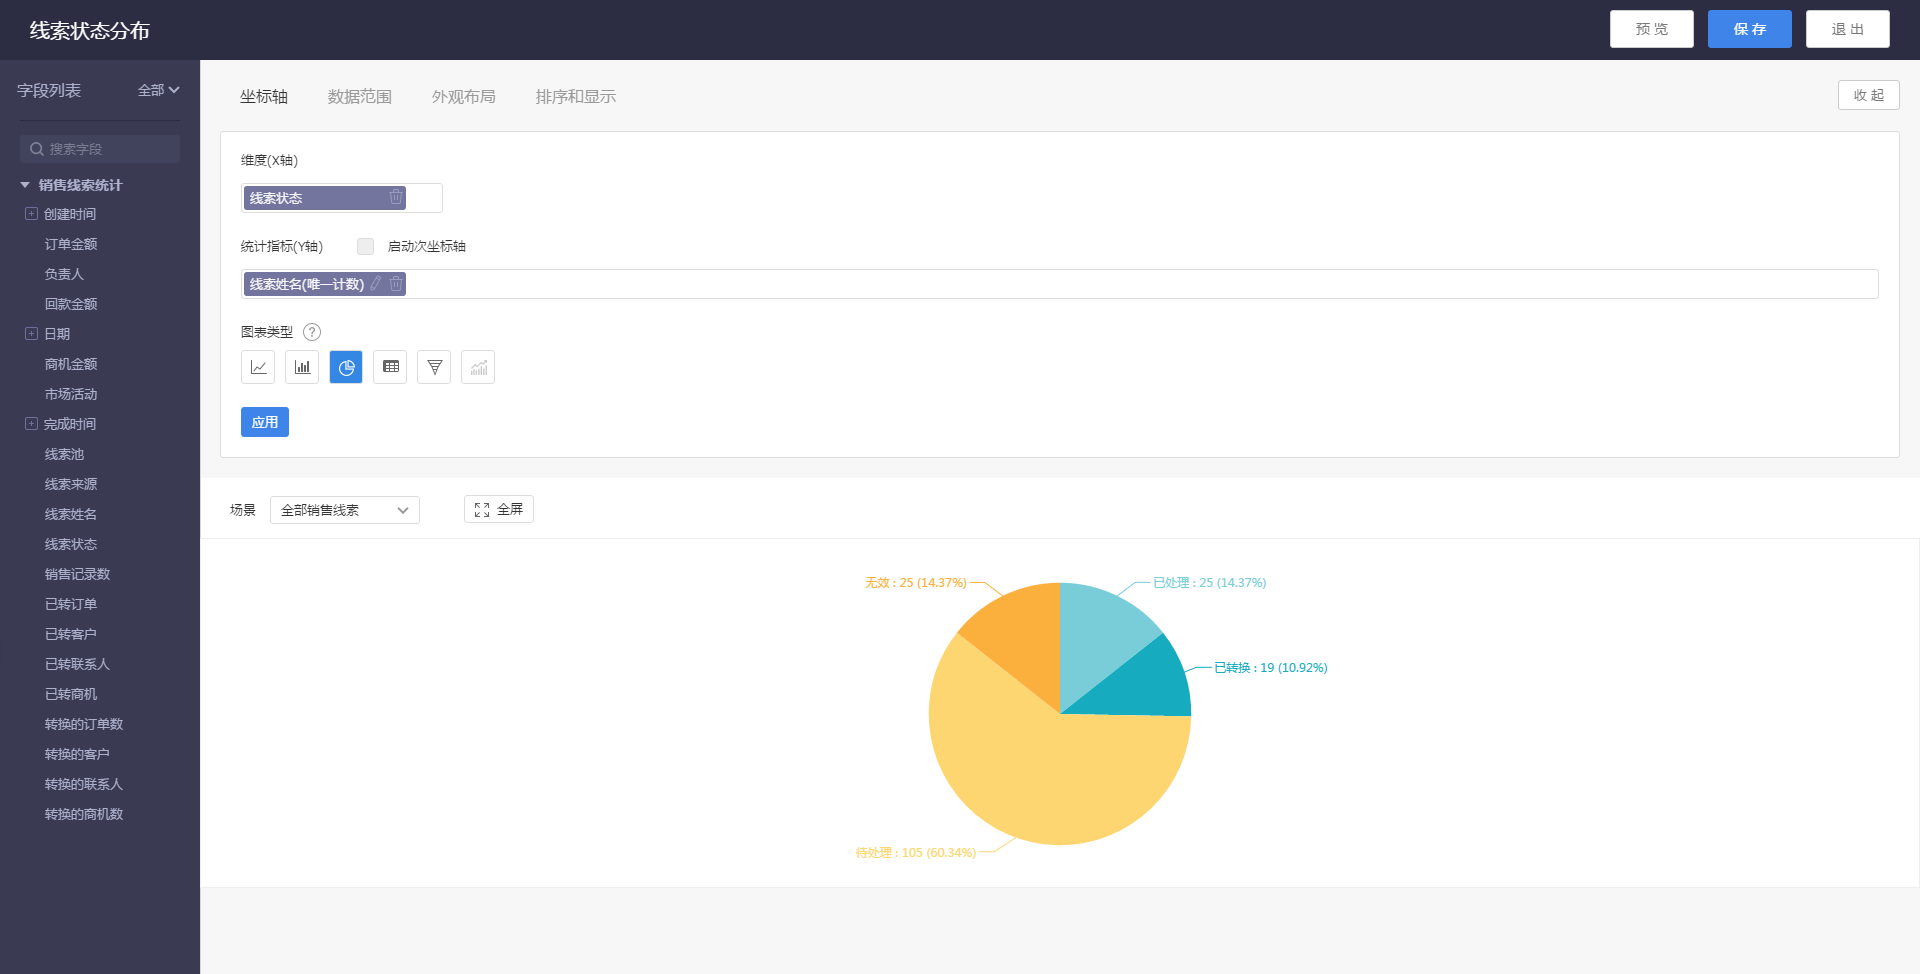The height and width of the screenshot is (974, 1920).
Task: Open the 全部 field filter dropdown
Action: coord(158,90)
